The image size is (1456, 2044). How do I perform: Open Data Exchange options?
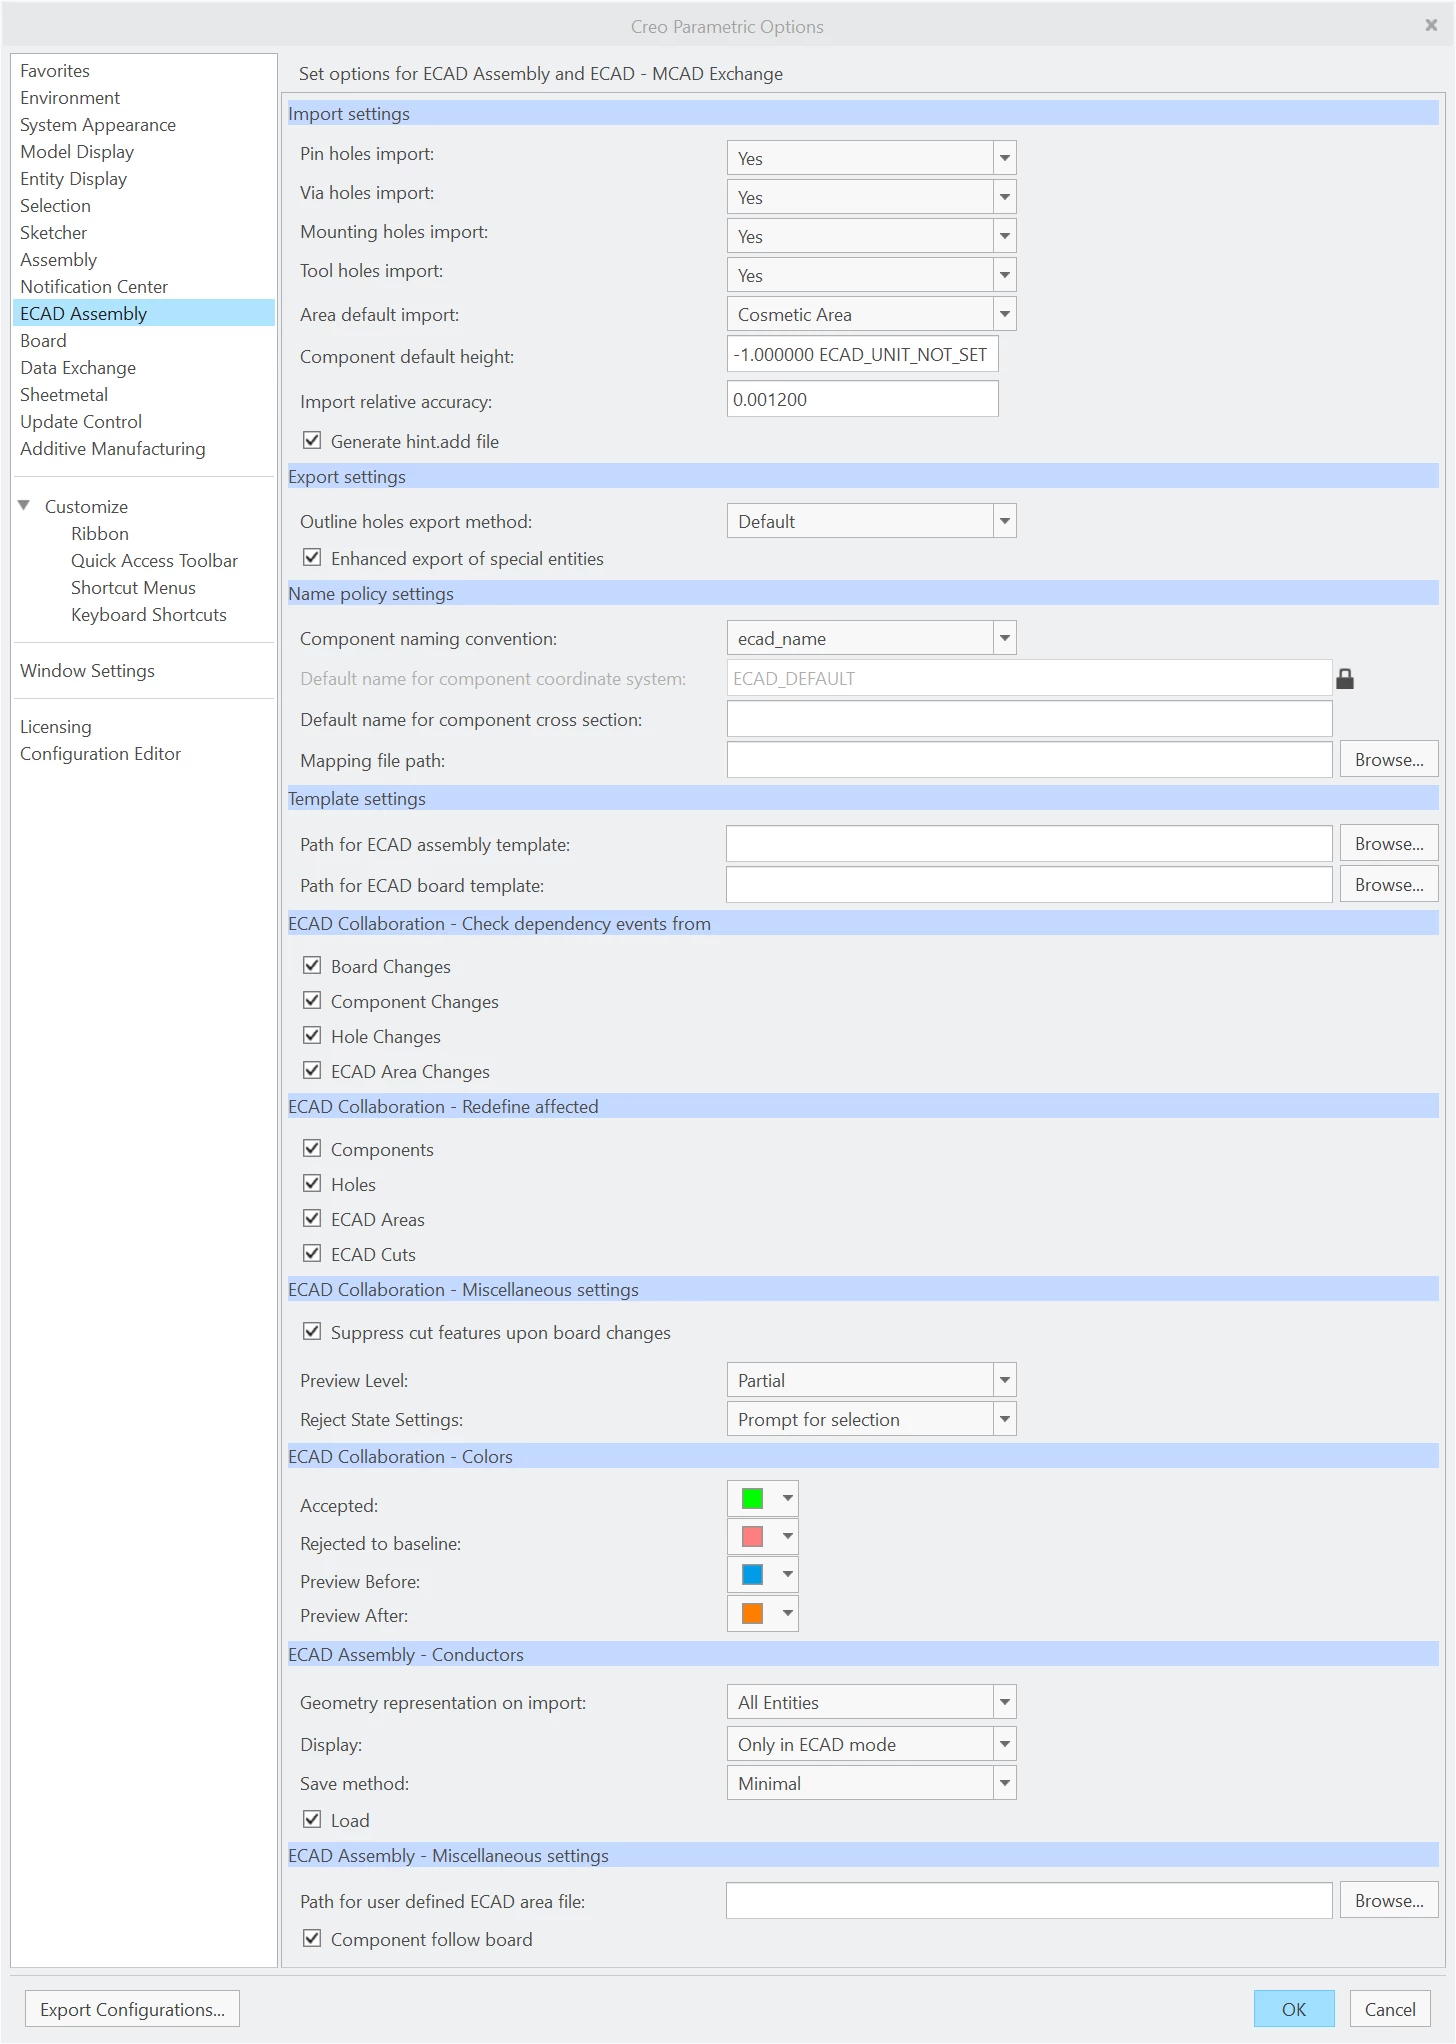click(x=78, y=368)
